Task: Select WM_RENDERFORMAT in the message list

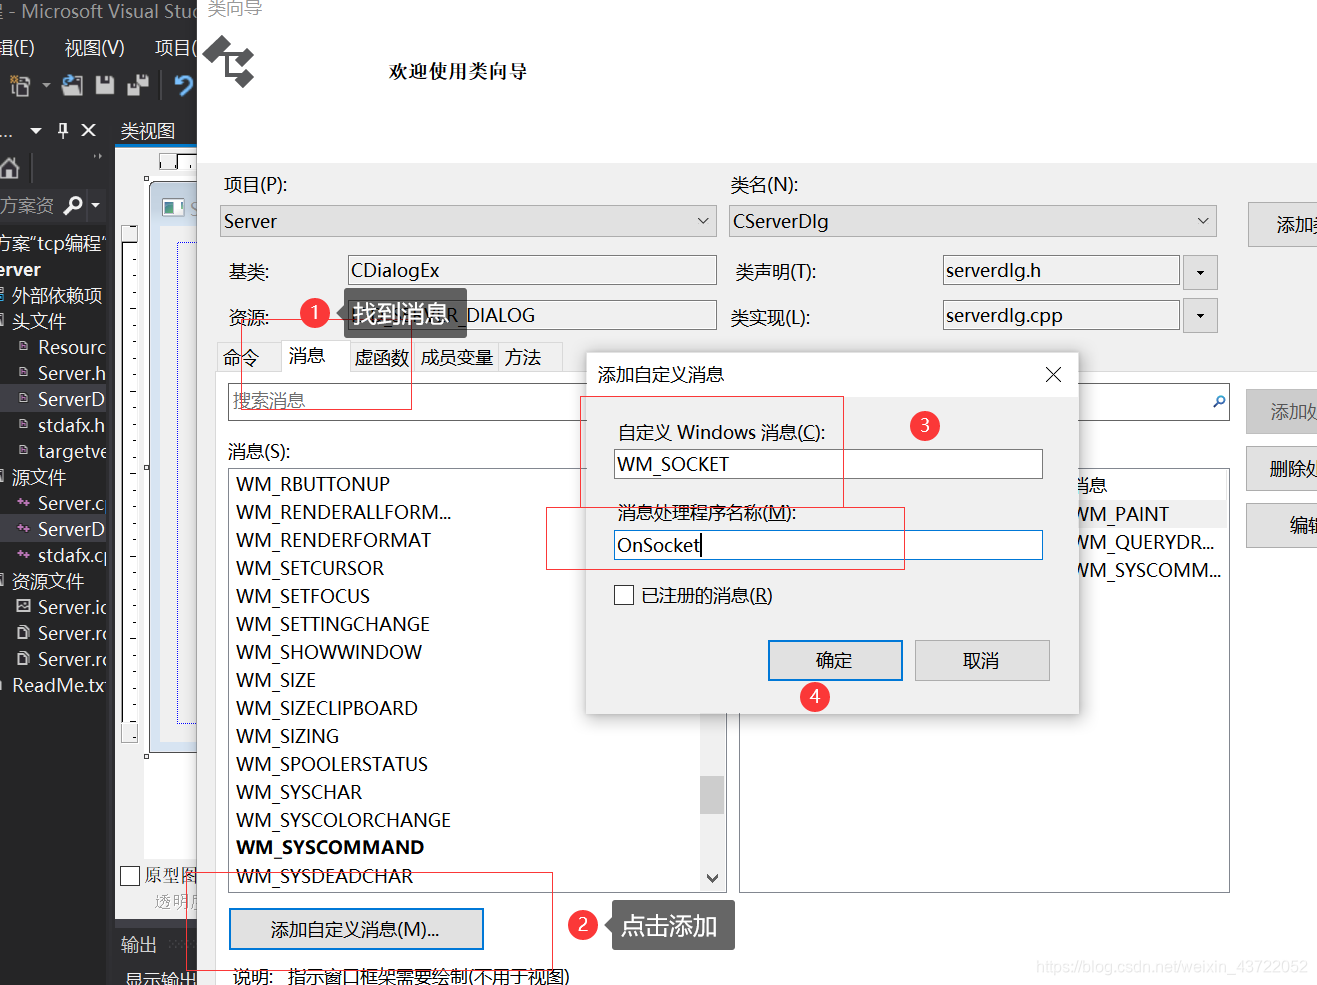Action: click(x=333, y=540)
